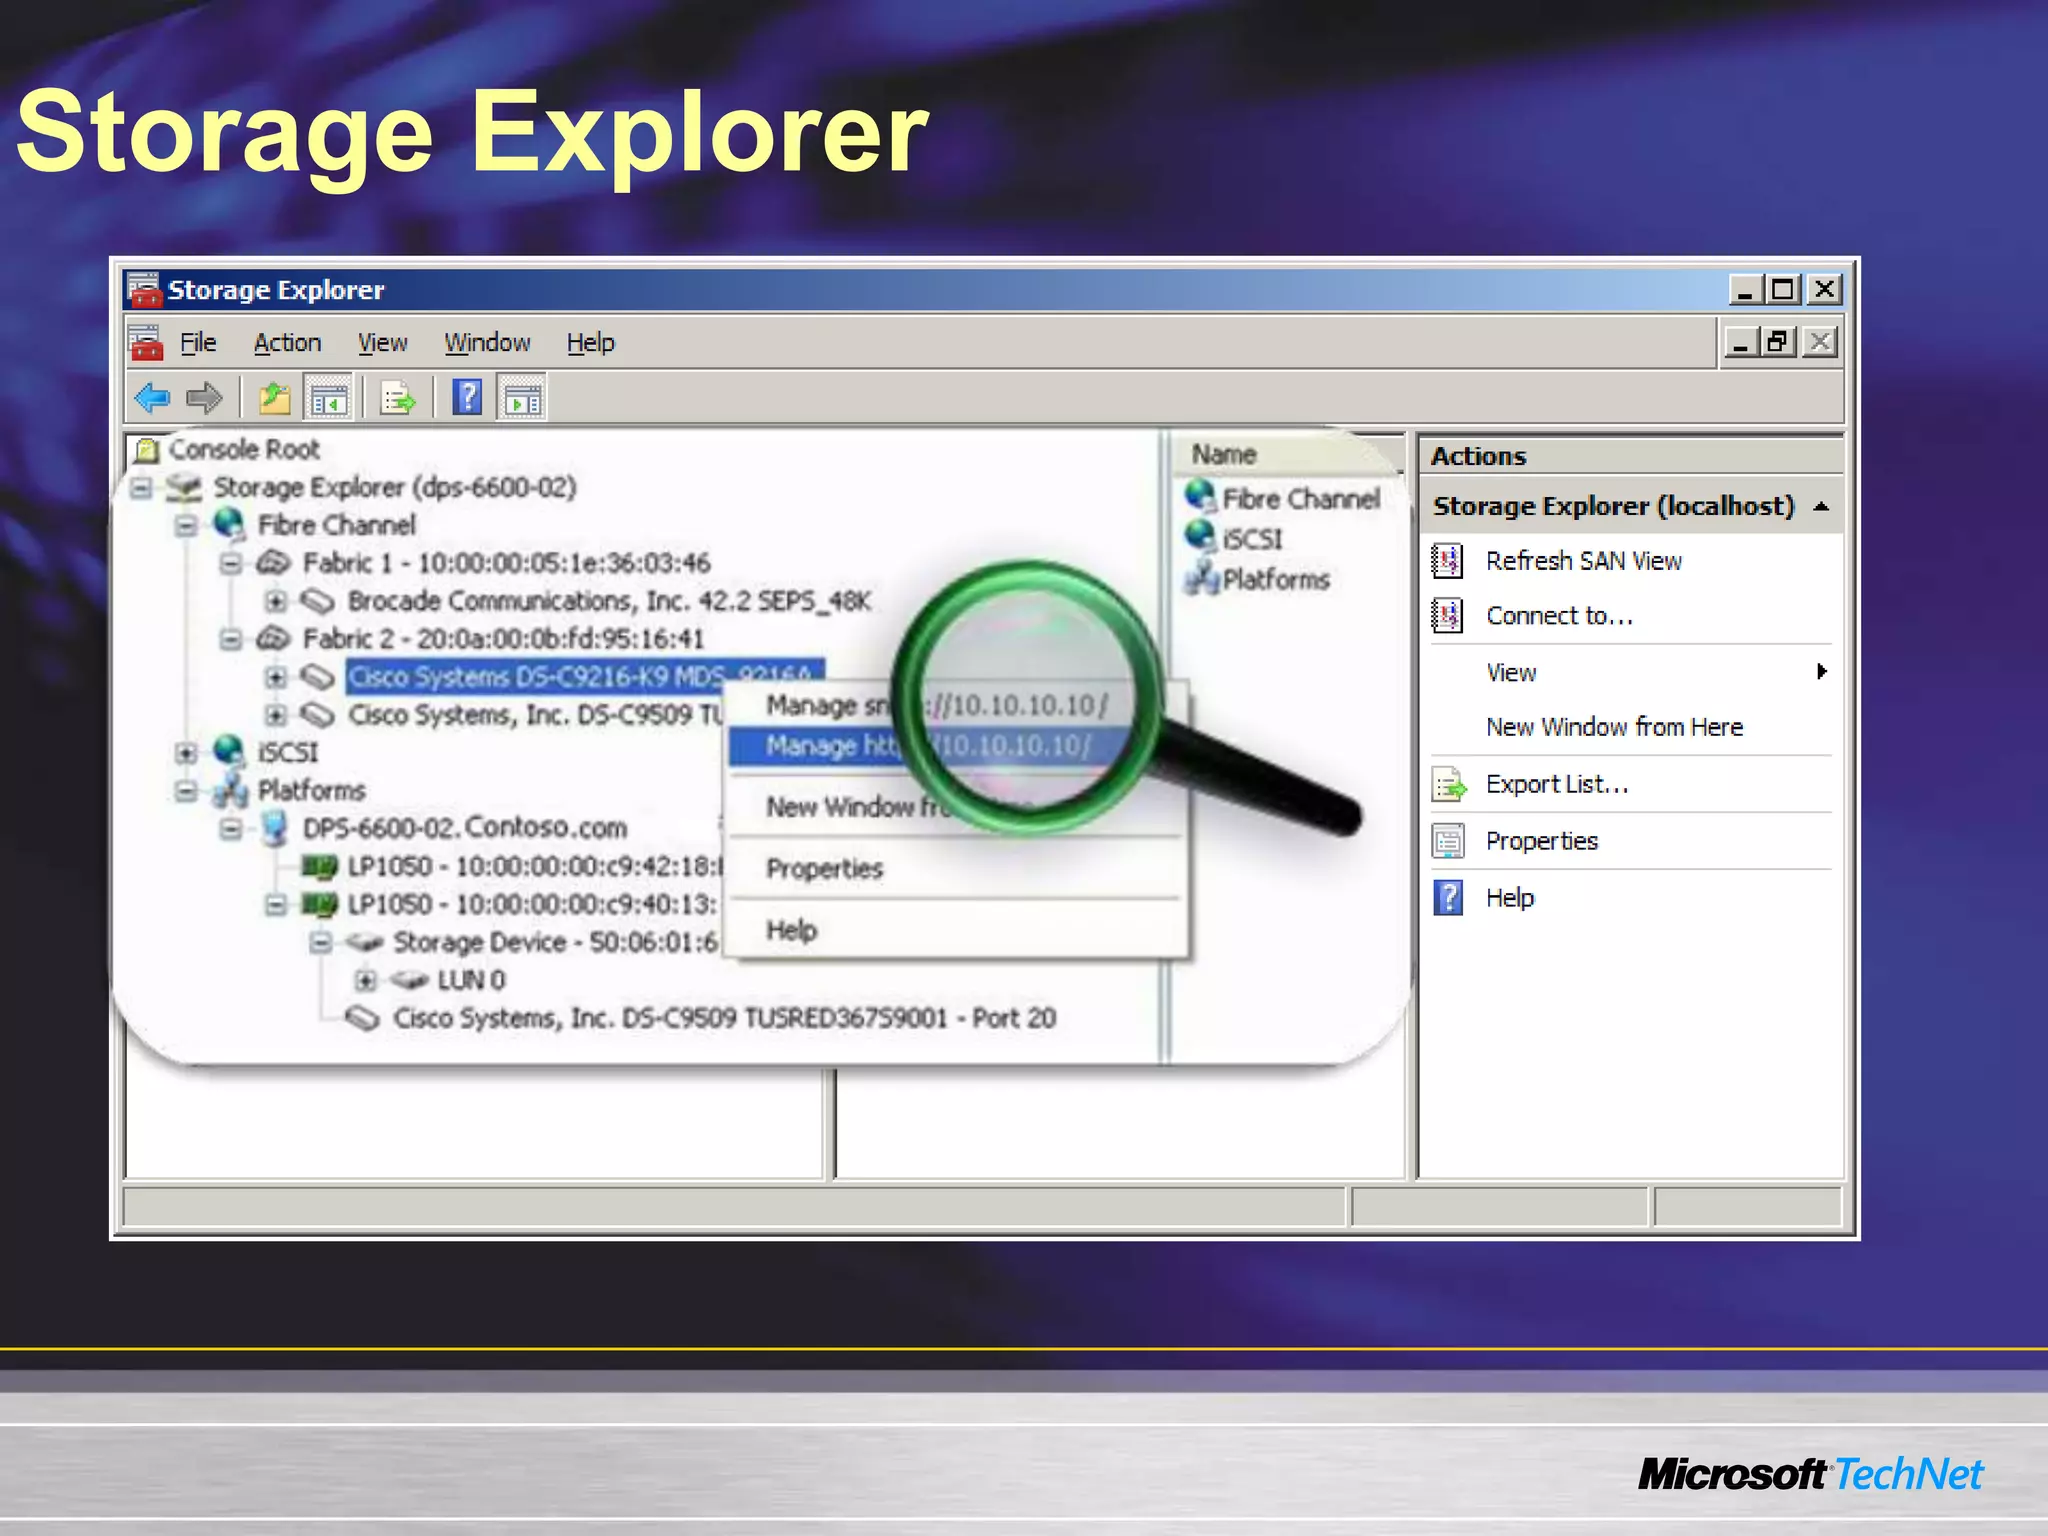The height and width of the screenshot is (1536, 2048).
Task: Click the Up one level folder icon
Action: point(274,398)
